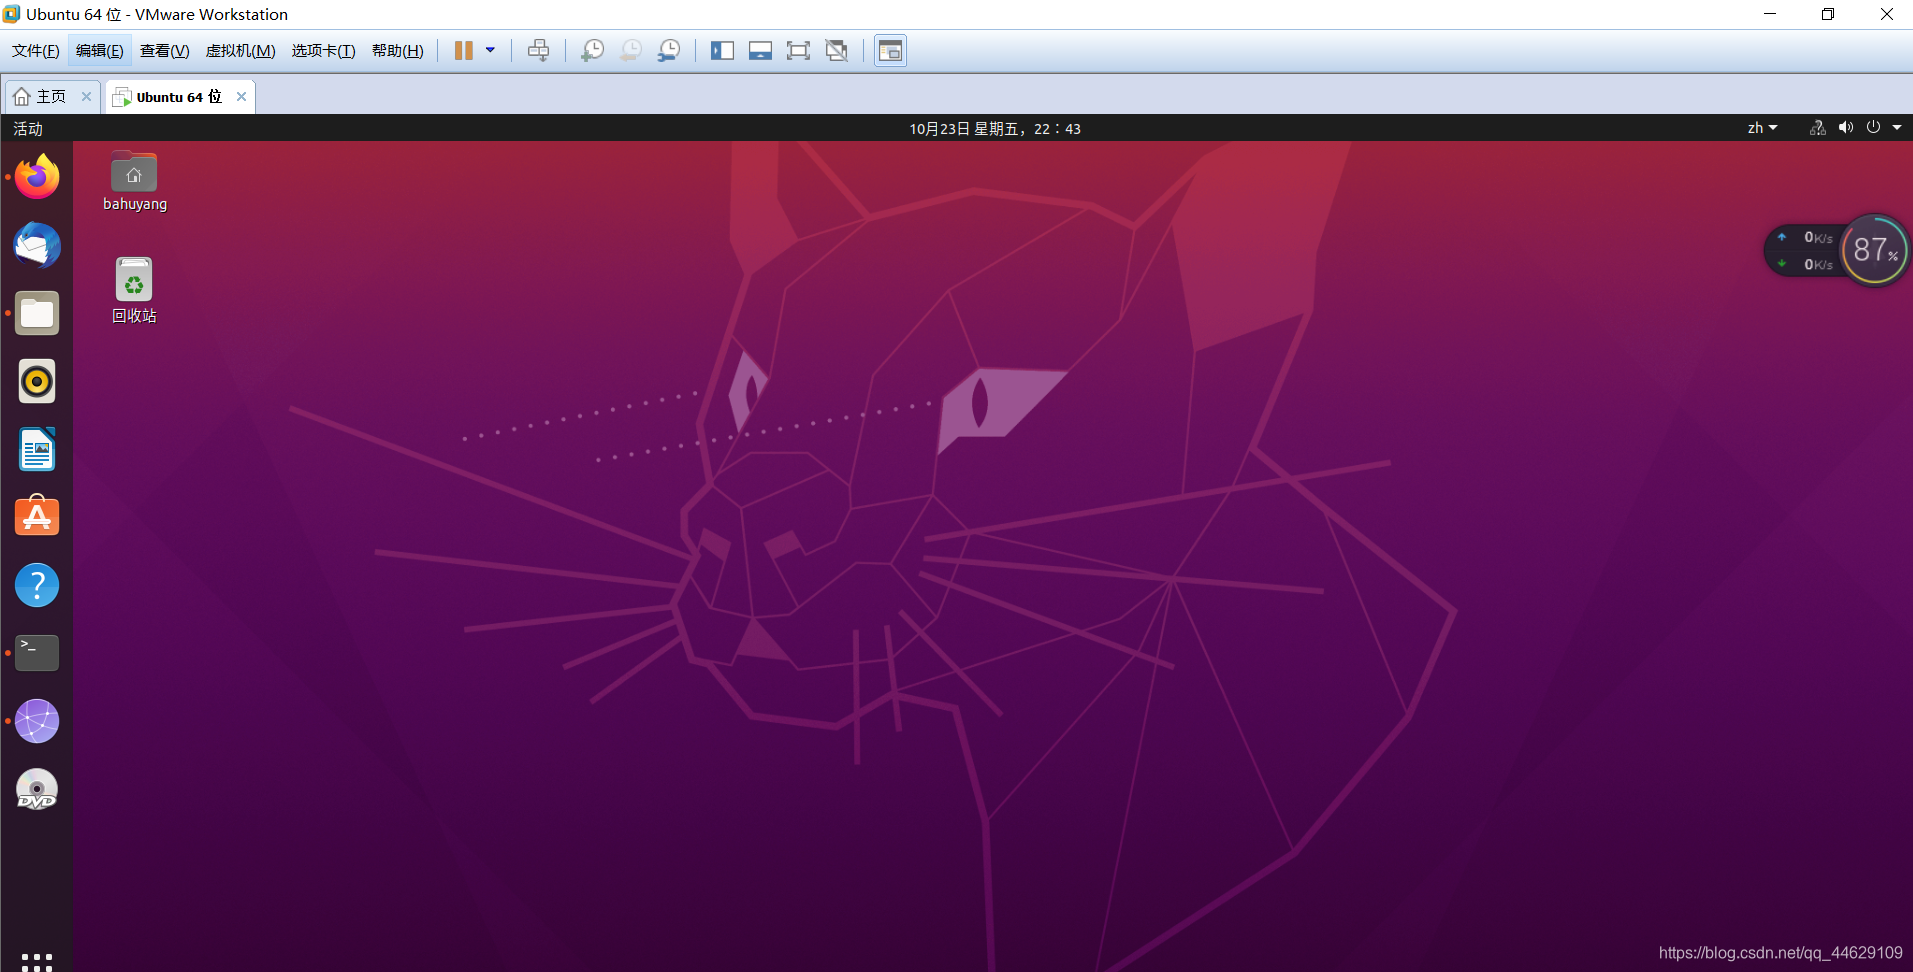Pause the virtual machine with the orange pause button
The width and height of the screenshot is (1913, 972).
tap(463, 51)
